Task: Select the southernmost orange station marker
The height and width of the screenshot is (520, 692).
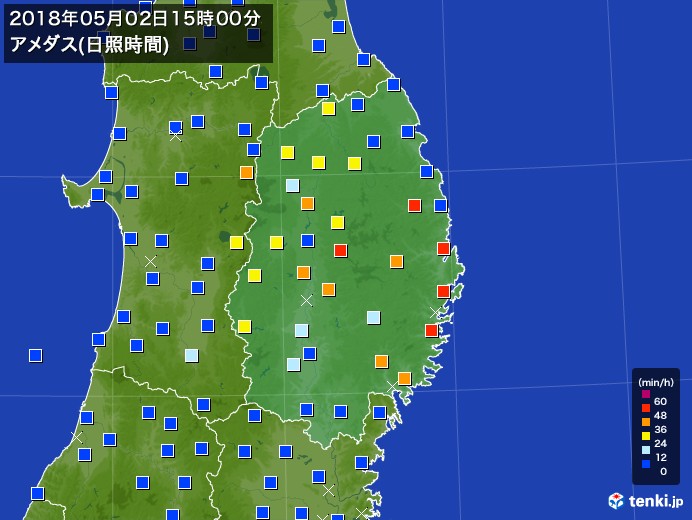Action: tap(404, 378)
